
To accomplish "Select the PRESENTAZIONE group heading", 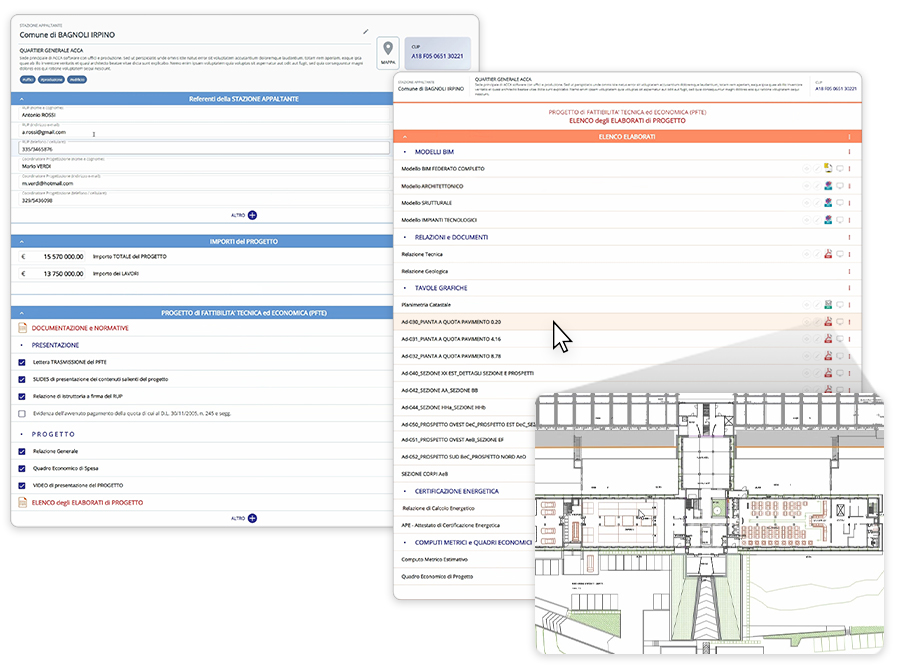I will click(x=55, y=345).
